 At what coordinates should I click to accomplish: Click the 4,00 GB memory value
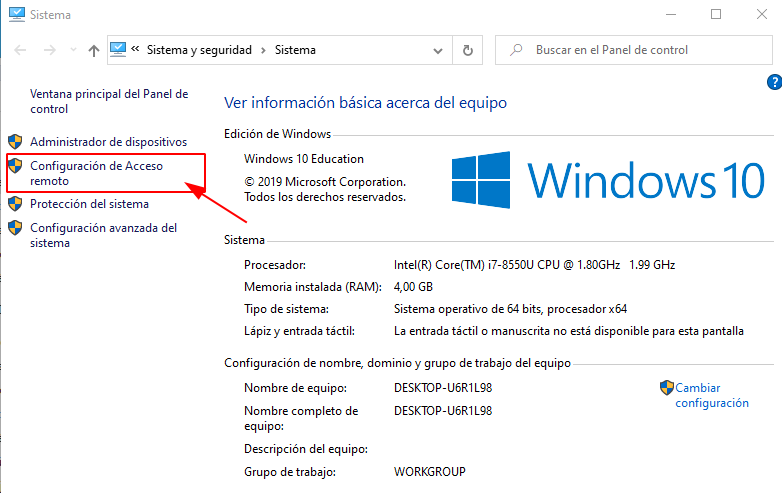pyautogui.click(x=413, y=287)
